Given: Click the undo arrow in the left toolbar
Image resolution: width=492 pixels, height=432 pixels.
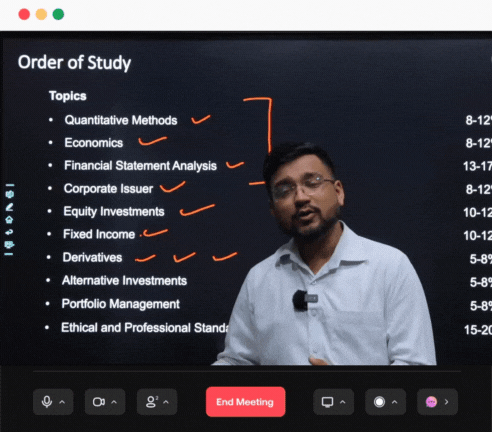Looking at the screenshot, I should pos(9,232).
